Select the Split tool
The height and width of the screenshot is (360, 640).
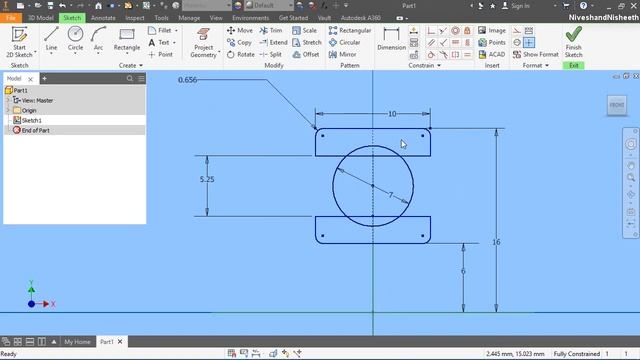click(271, 54)
